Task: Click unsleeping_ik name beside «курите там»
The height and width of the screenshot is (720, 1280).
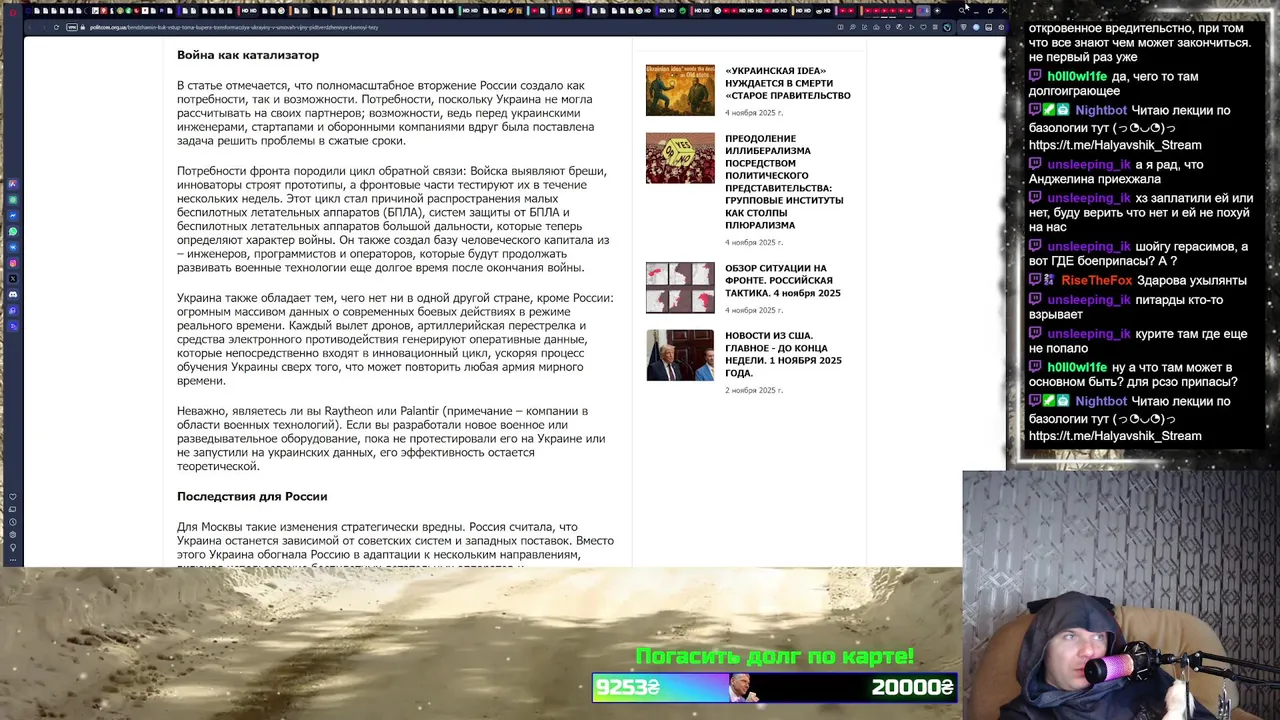Action: coord(1089,334)
